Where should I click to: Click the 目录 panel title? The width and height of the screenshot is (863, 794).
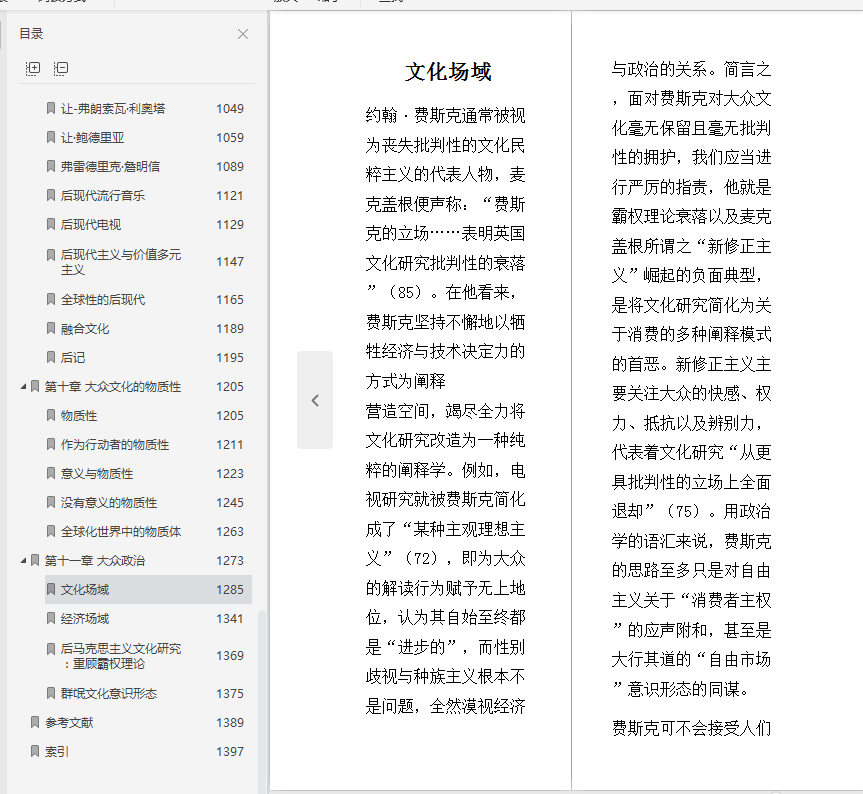[x=31, y=34]
